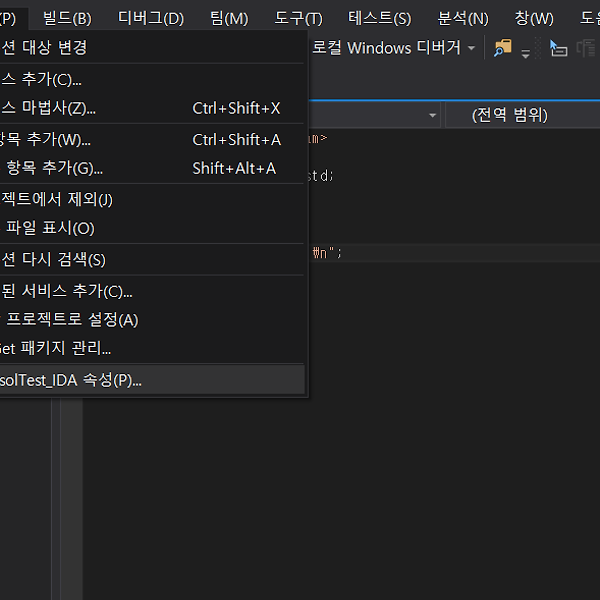Open the 분석(N) menu
This screenshot has height=600, width=600.
pyautogui.click(x=463, y=18)
